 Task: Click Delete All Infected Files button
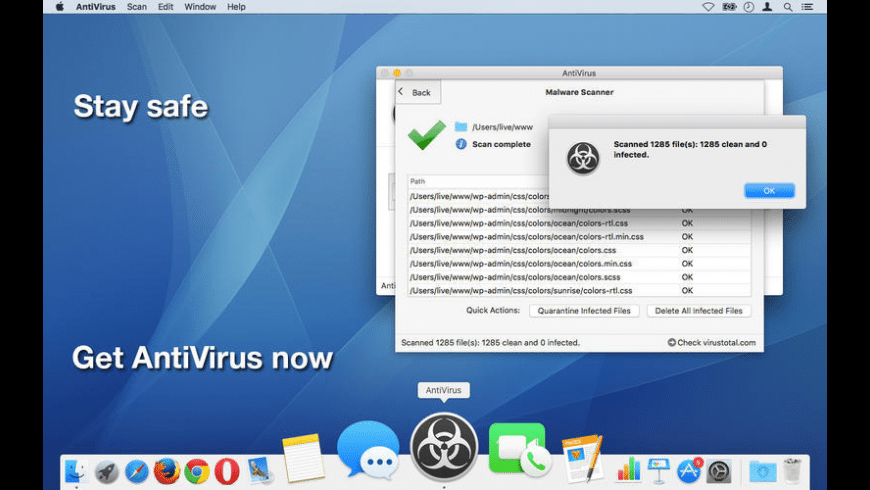coord(699,311)
